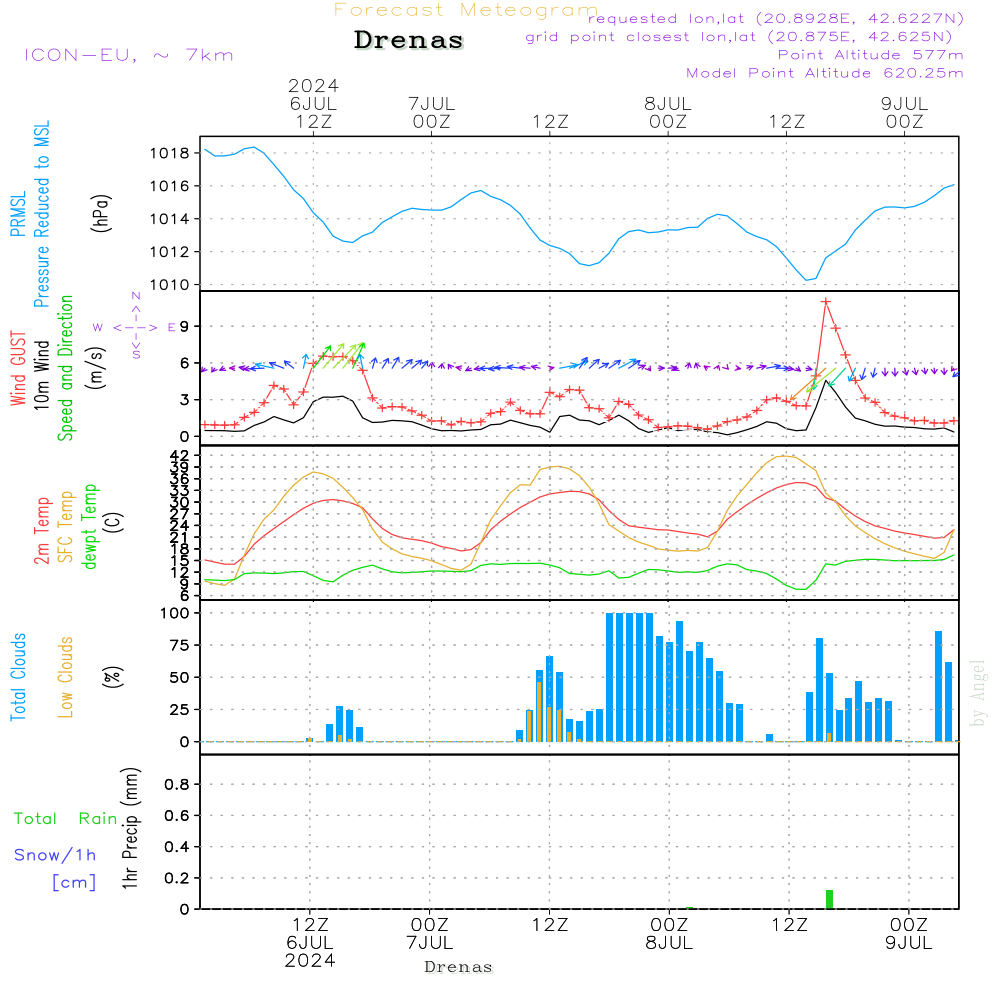Click the "10m Wind" label
The image size is (1000, 1000).
click(x=41, y=375)
